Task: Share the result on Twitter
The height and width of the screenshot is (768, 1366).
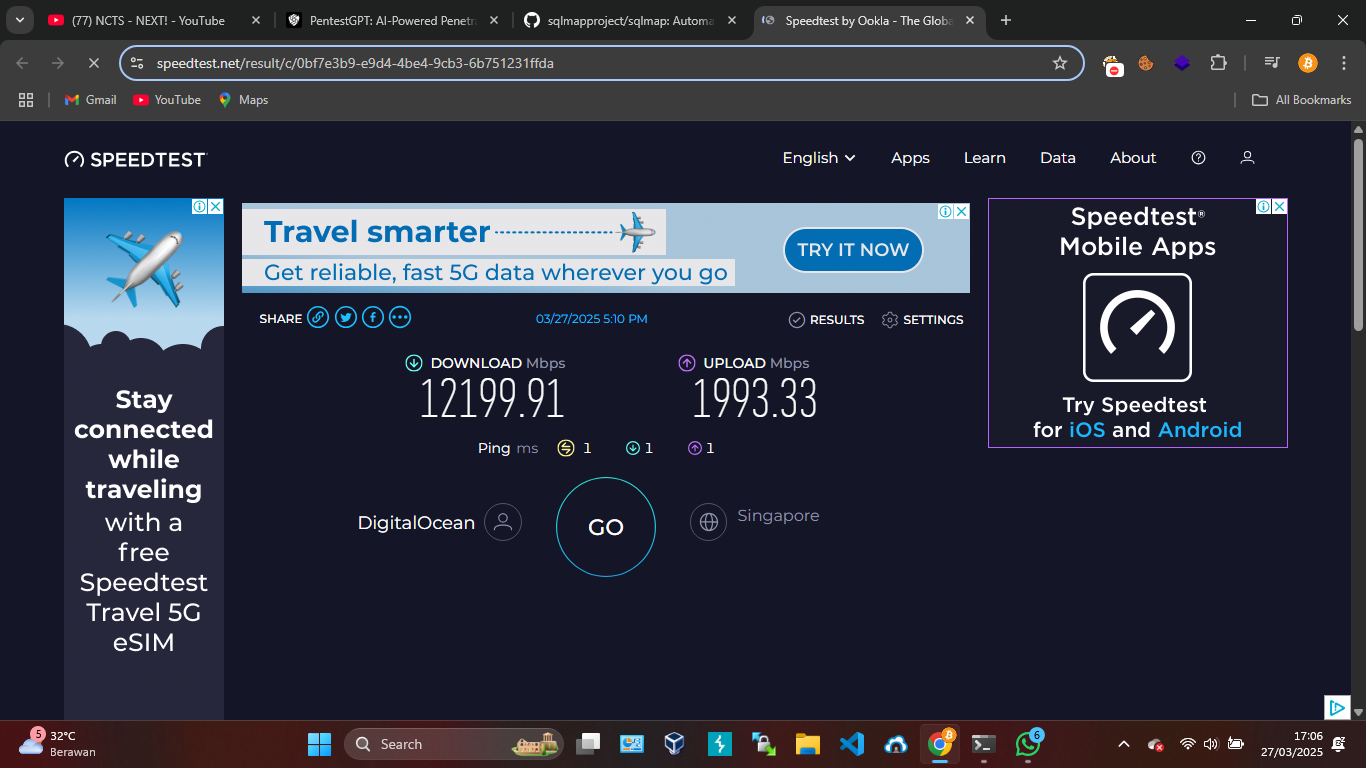Action: 346,318
